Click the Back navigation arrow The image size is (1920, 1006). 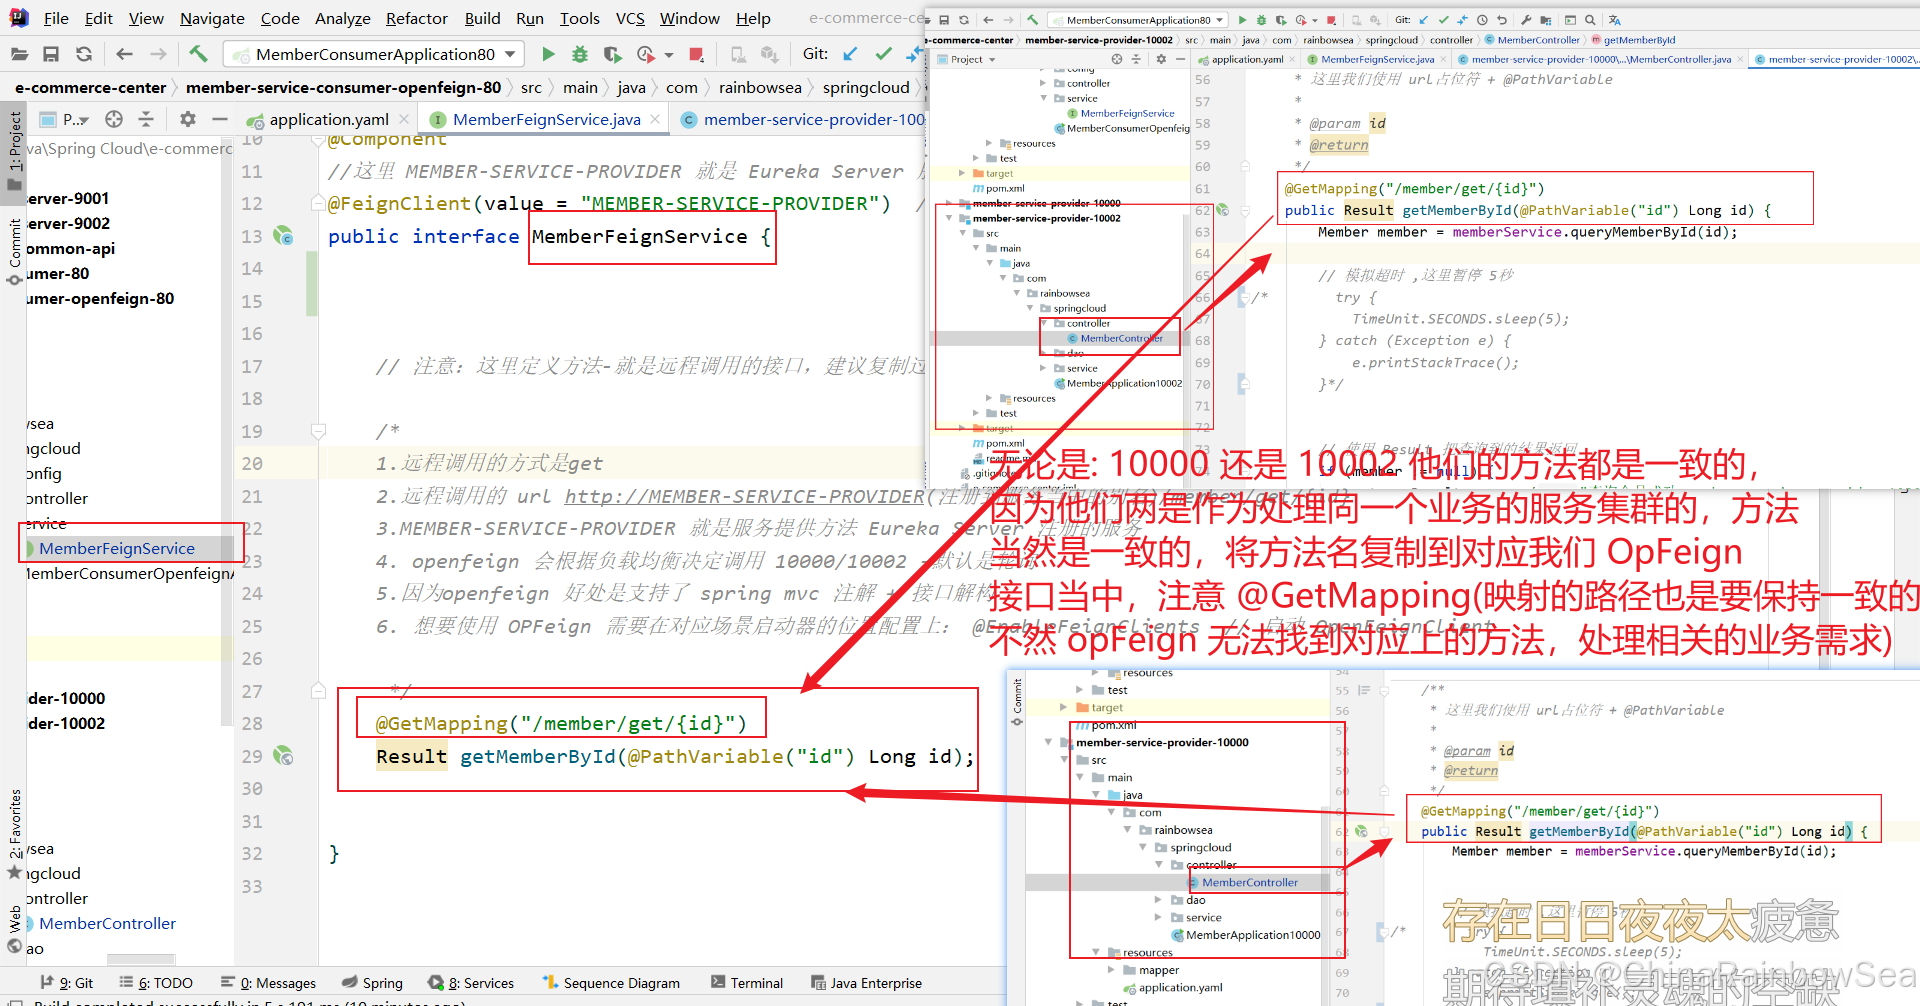point(124,54)
